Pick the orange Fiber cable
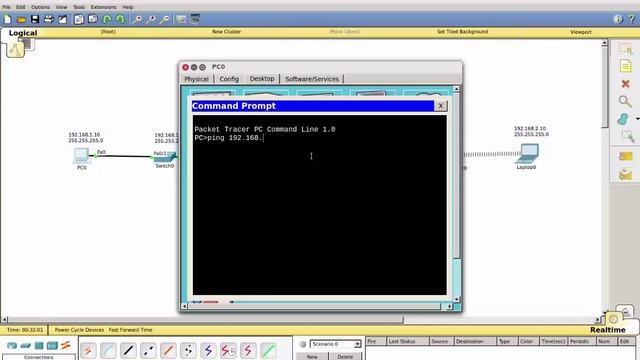 tap(168, 351)
